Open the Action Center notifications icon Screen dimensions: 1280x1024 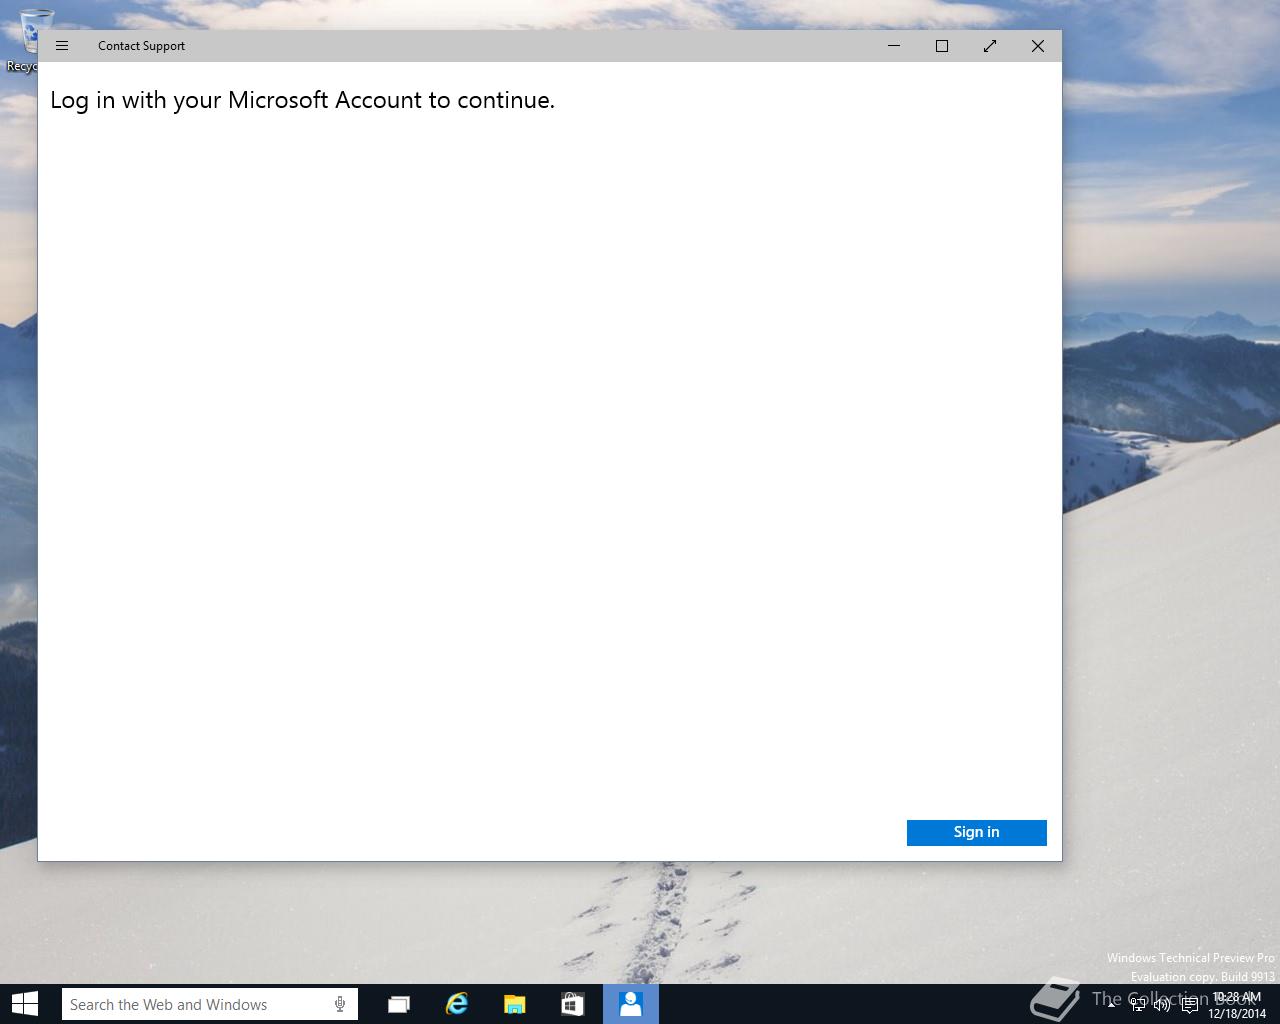(1189, 1005)
